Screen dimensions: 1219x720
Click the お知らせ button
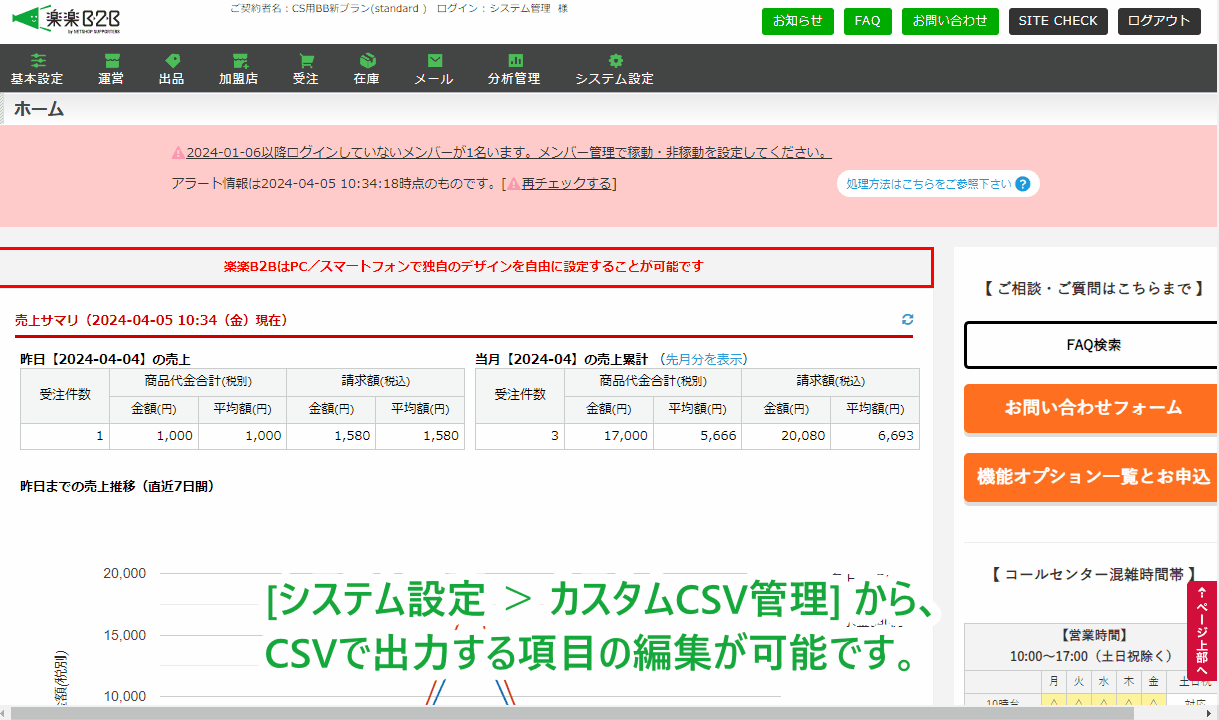pos(797,21)
